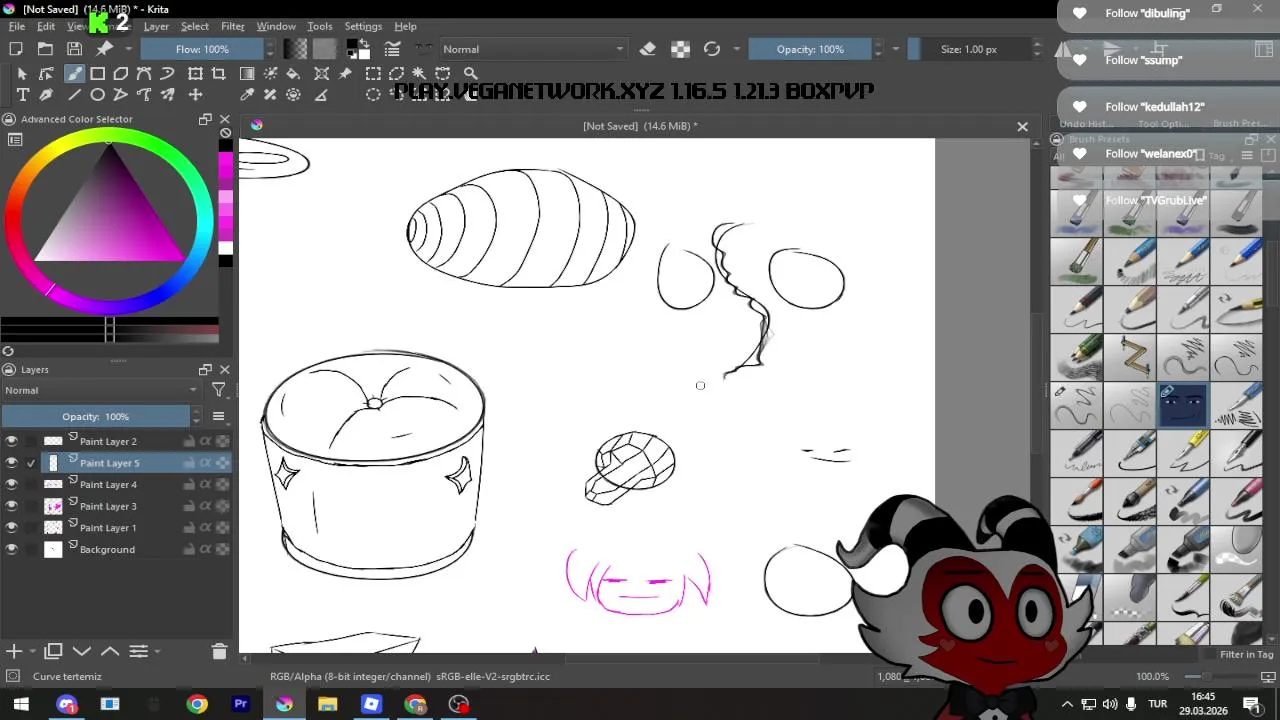Viewport: 1280px width, 720px height.
Task: Expand workspace dropdown beside pin icon
Action: point(127,49)
